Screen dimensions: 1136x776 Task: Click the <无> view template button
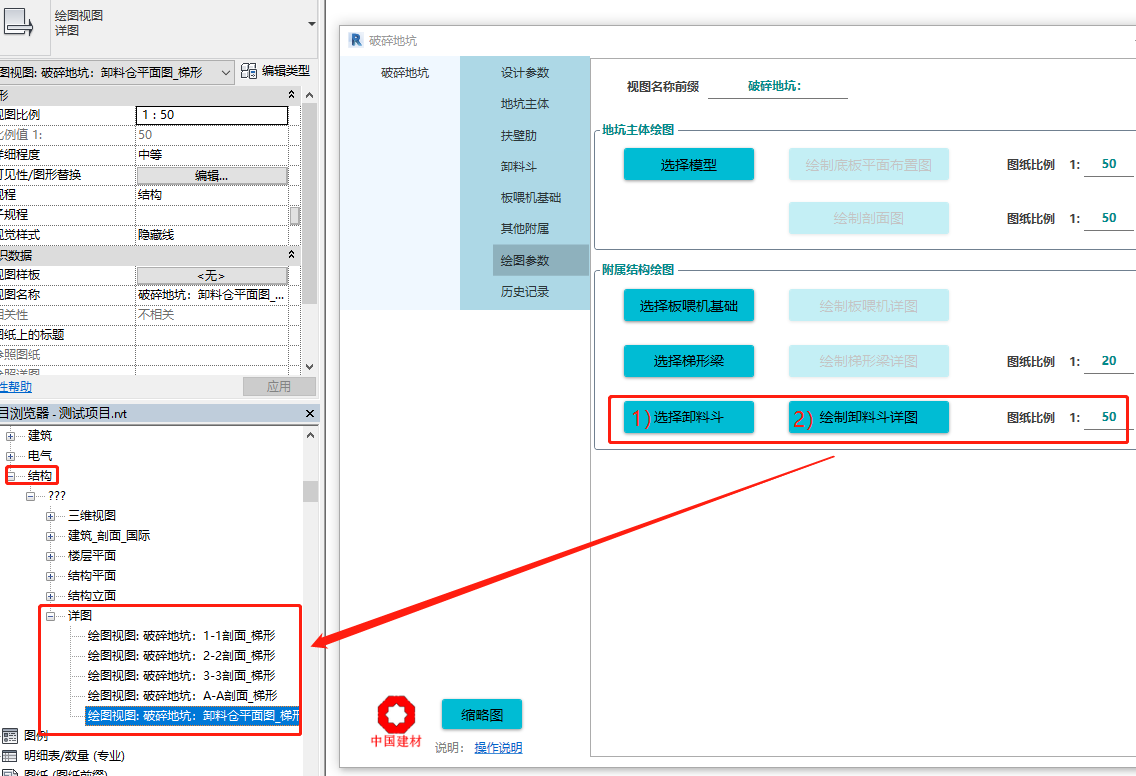[x=212, y=275]
